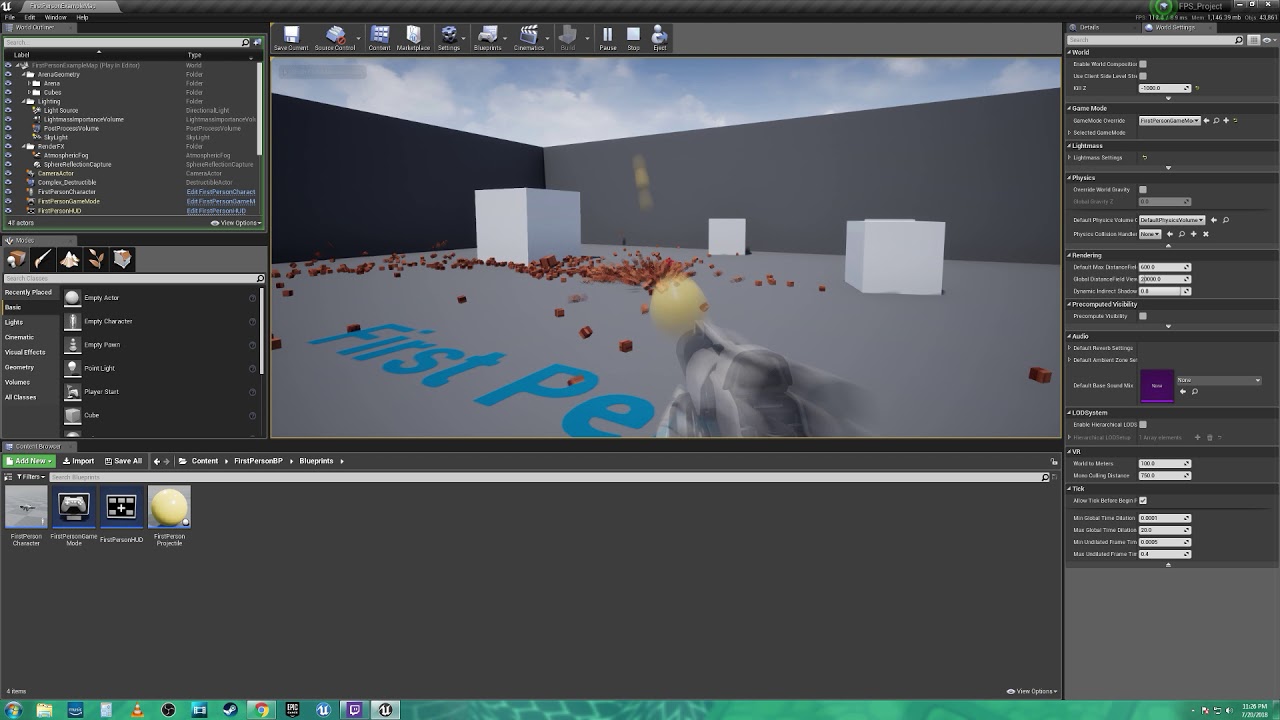Click the Save Current toolbar icon
Screen dimensions: 1280x720
[291, 38]
